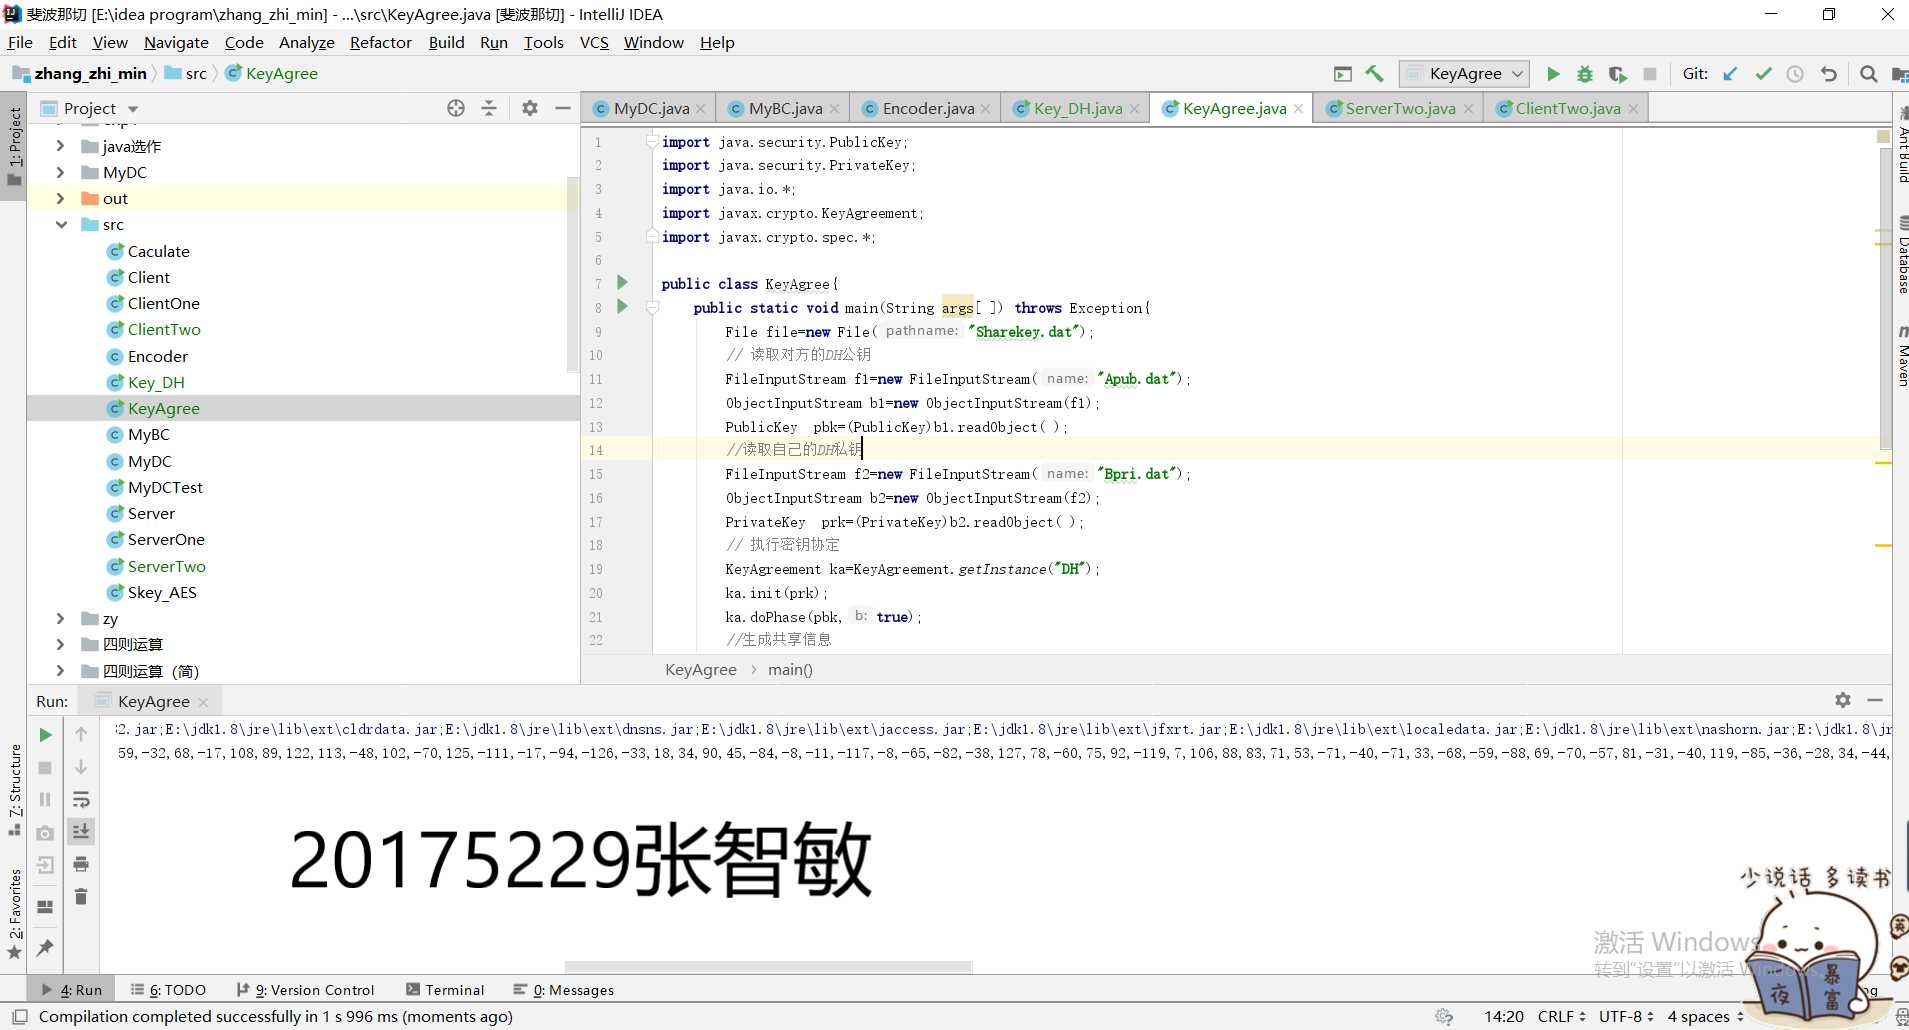Commit changes with the Git checkmark icon
Viewport: 1909px width, 1030px height.
pyautogui.click(x=1763, y=74)
